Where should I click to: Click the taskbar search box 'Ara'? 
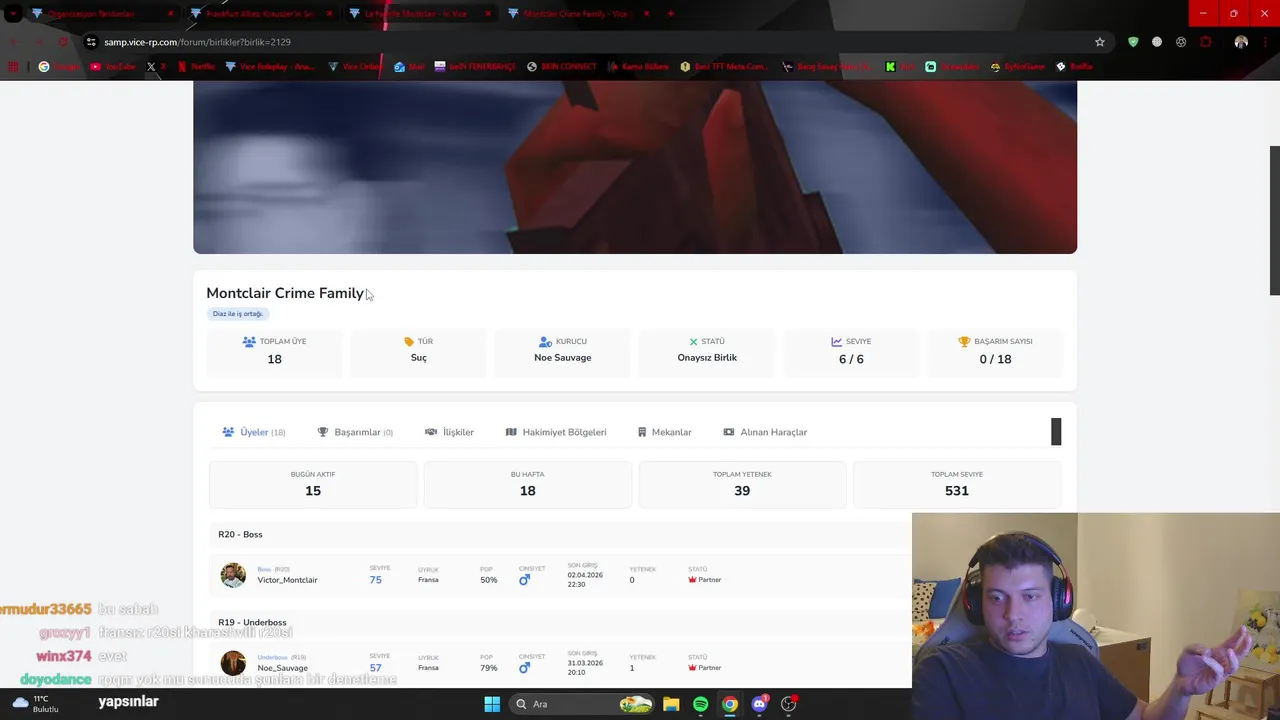pos(583,704)
